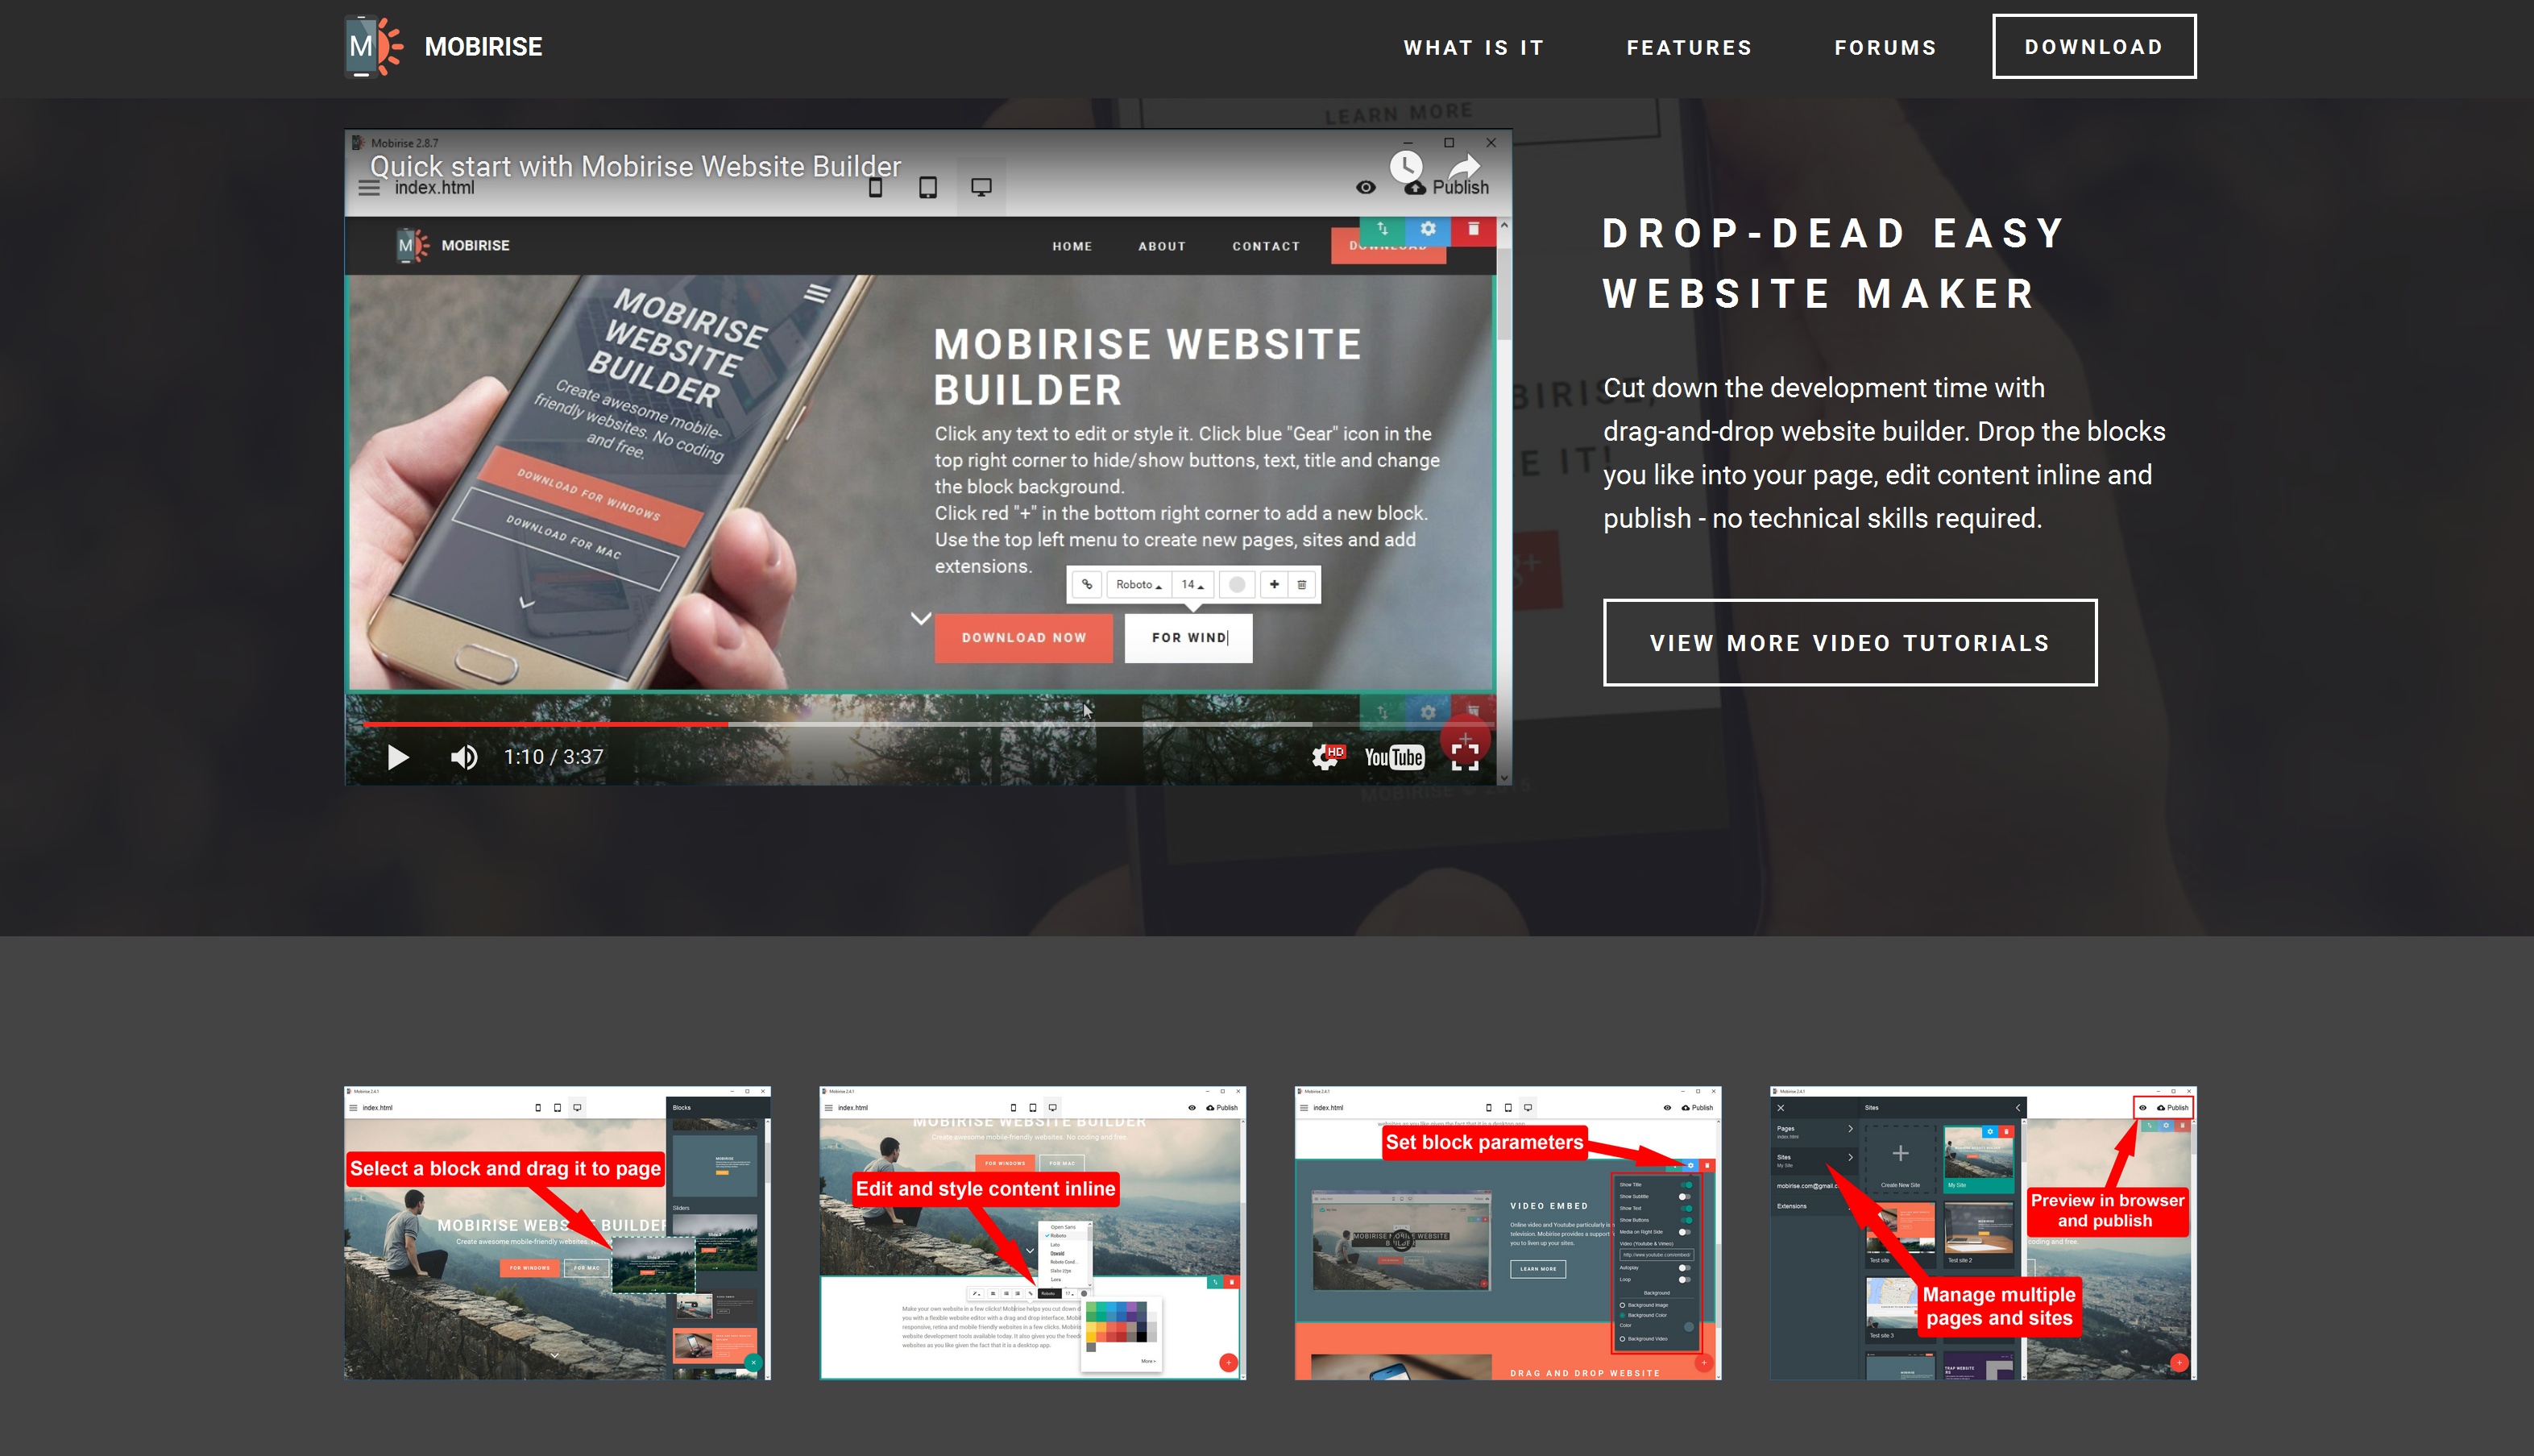Image resolution: width=2534 pixels, height=1456 pixels.
Task: Toggle video mute button
Action: click(x=465, y=757)
